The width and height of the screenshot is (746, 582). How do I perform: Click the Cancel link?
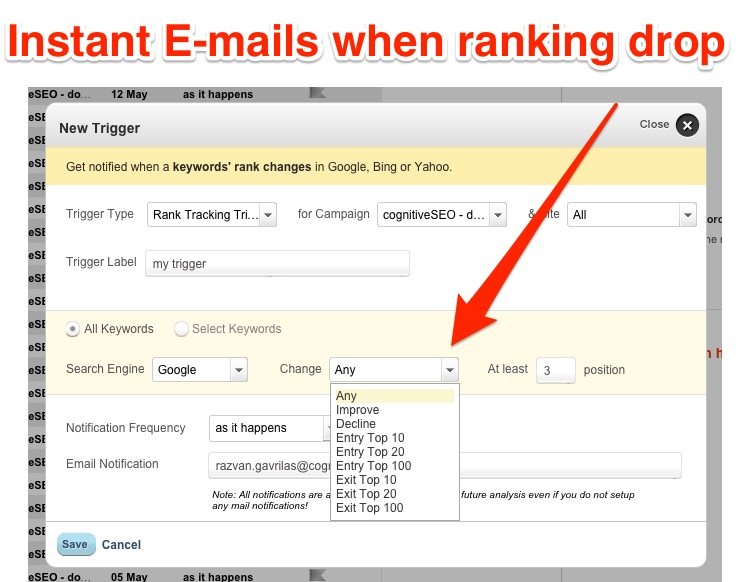121,545
